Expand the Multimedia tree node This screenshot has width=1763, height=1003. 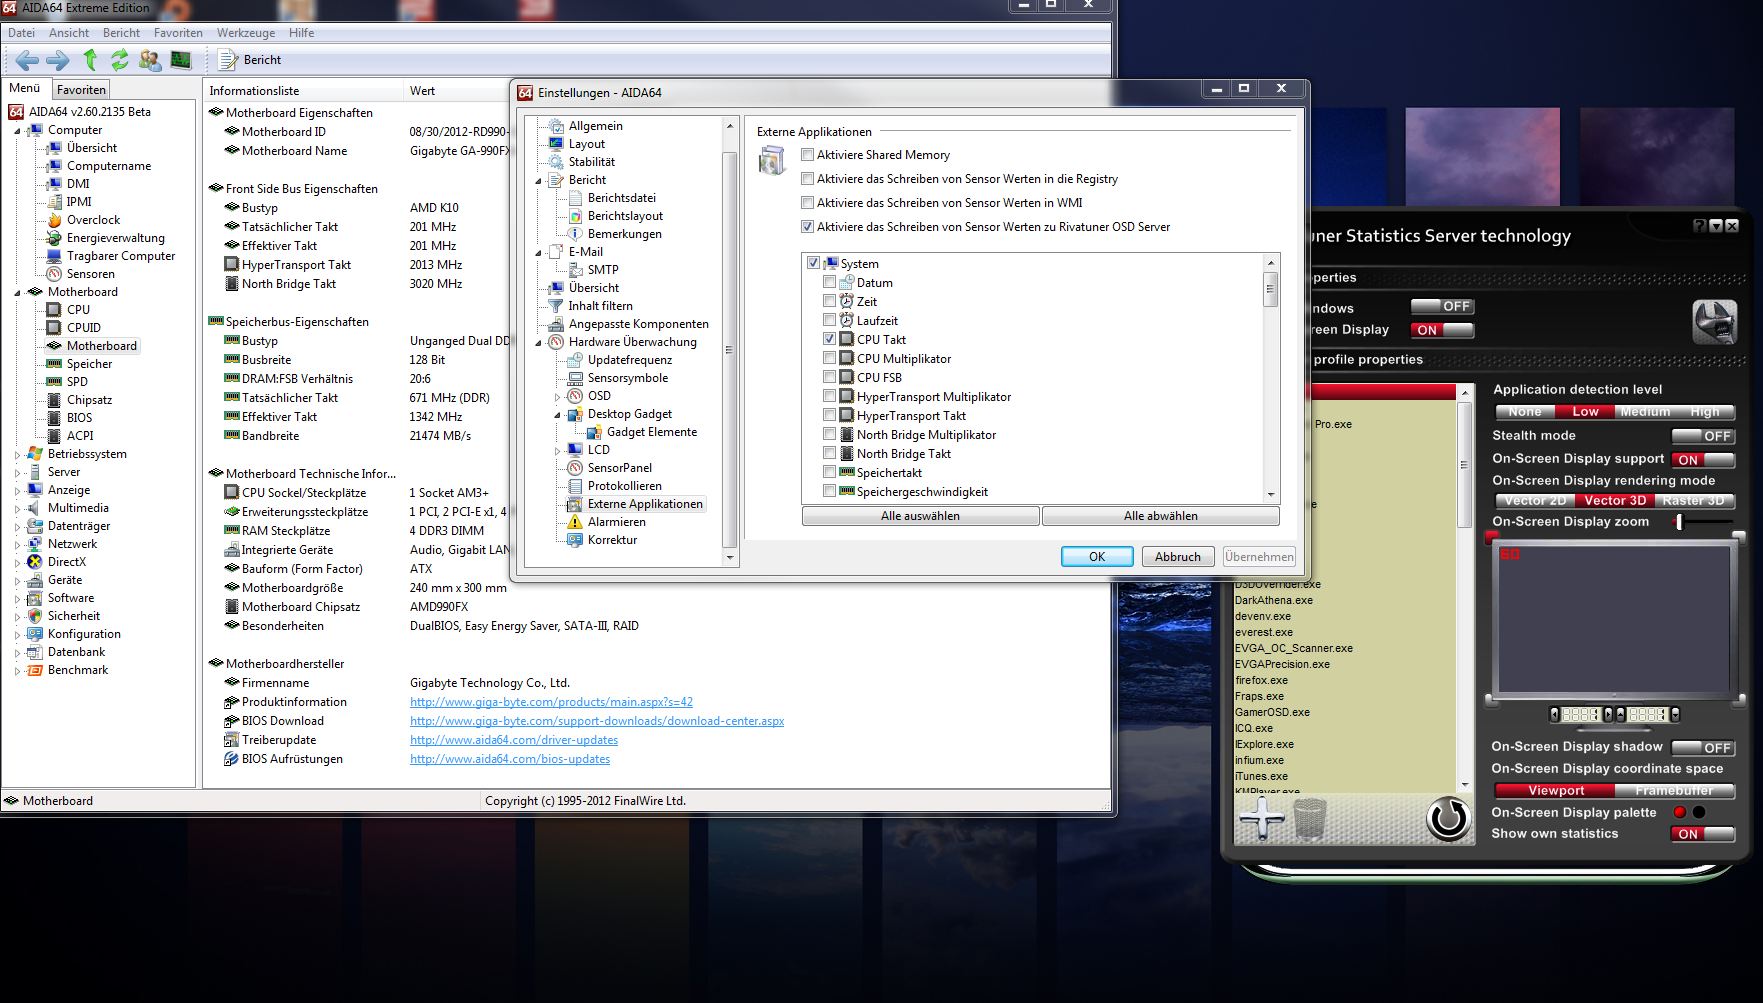coord(17,509)
